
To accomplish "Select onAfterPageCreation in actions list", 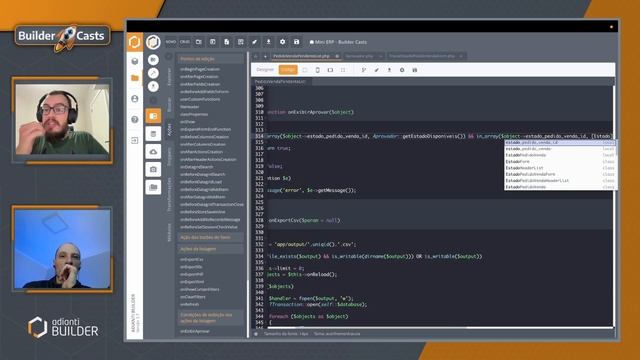I will (x=199, y=76).
